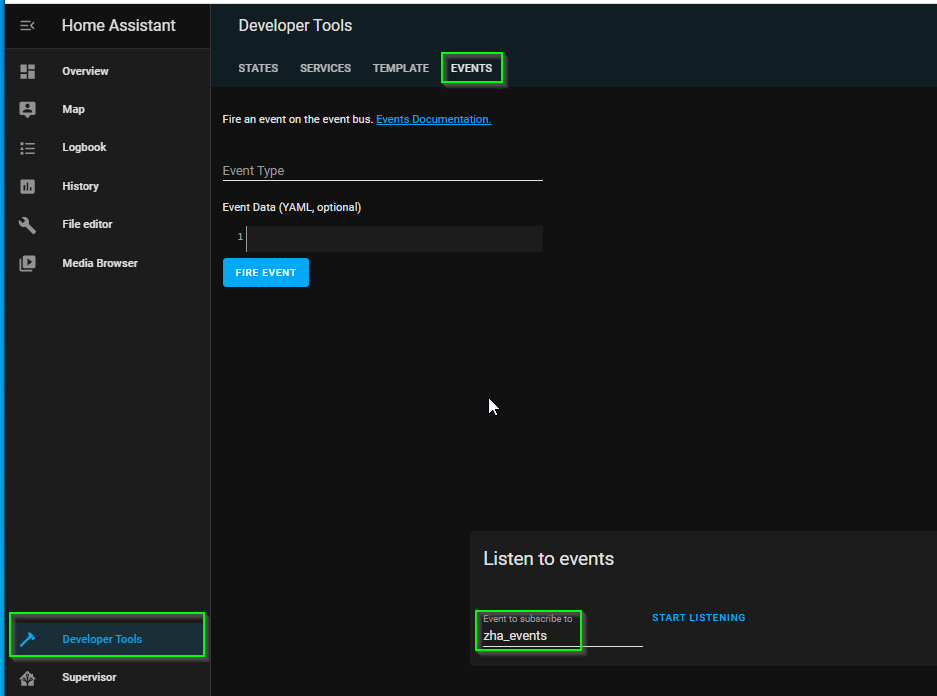Select the Events tab

click(471, 68)
